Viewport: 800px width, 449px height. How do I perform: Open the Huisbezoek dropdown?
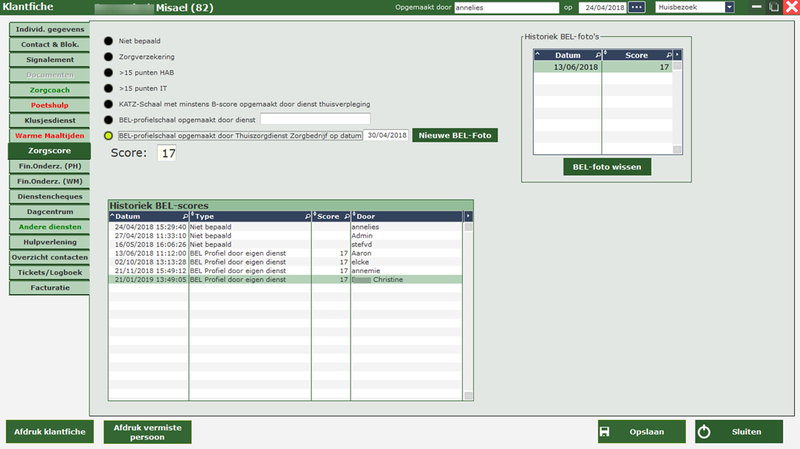(729, 8)
